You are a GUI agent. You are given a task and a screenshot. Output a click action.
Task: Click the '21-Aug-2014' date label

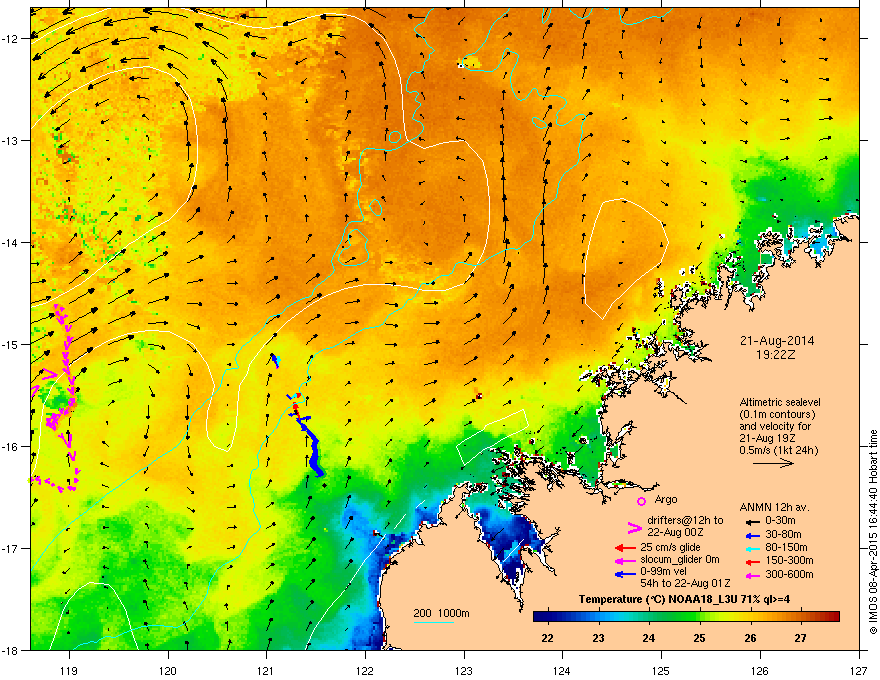coord(776,341)
